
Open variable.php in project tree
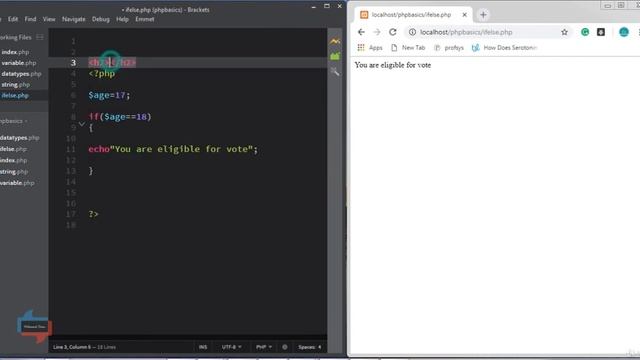[17, 183]
